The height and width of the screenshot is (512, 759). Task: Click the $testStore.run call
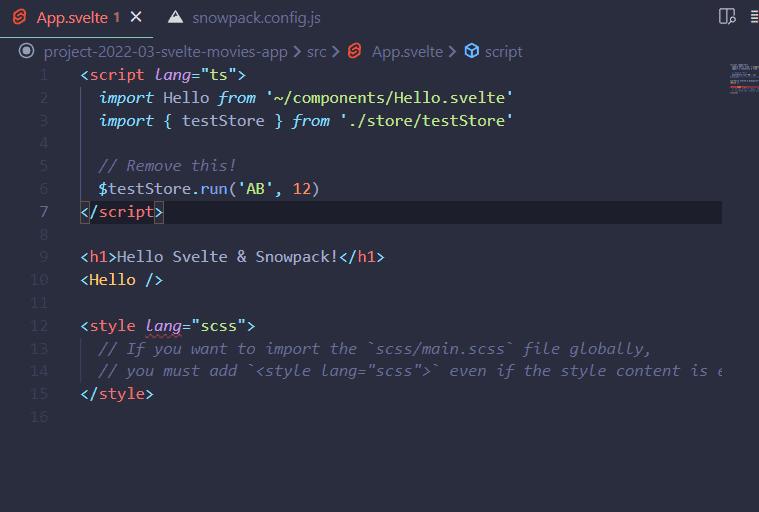point(209,189)
